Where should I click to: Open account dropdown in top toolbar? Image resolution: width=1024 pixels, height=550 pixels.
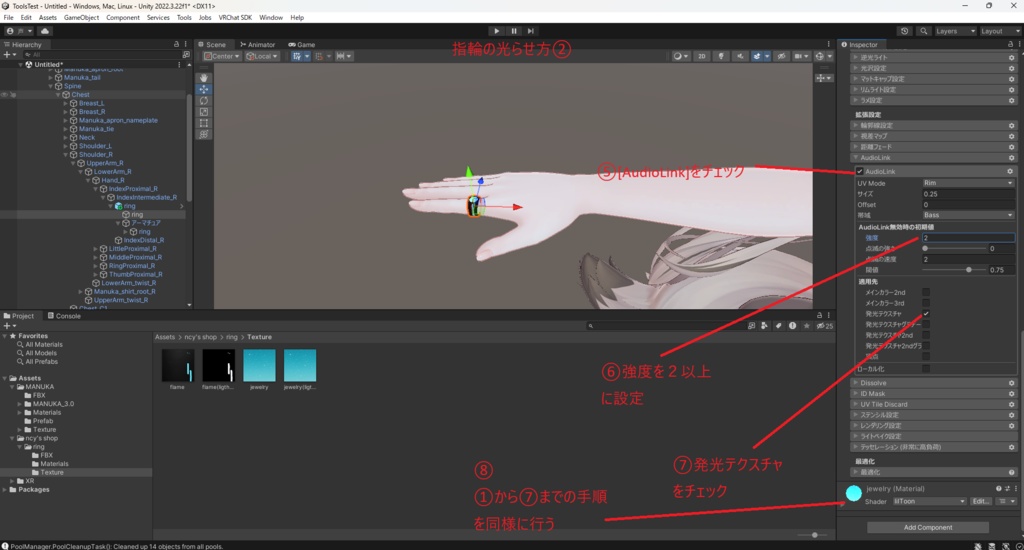click(20, 31)
